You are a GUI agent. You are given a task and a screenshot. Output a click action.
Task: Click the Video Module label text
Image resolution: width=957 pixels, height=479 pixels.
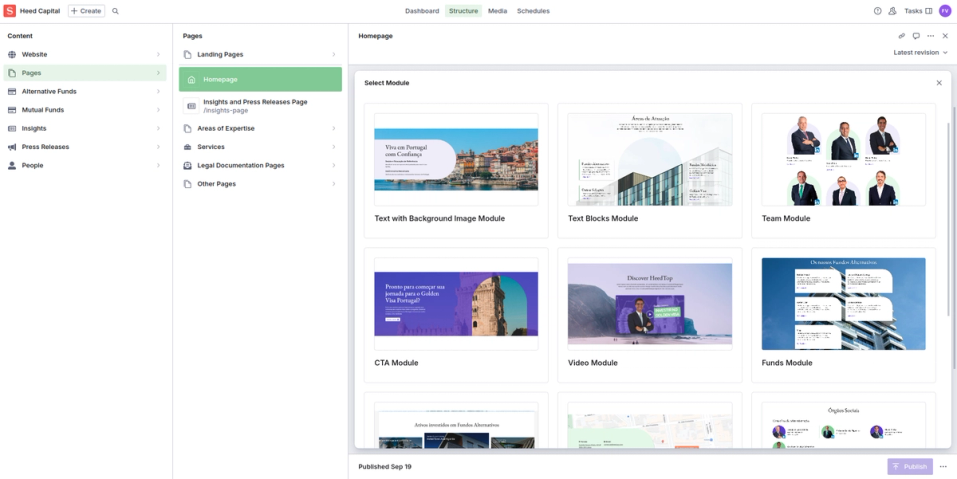coord(593,363)
